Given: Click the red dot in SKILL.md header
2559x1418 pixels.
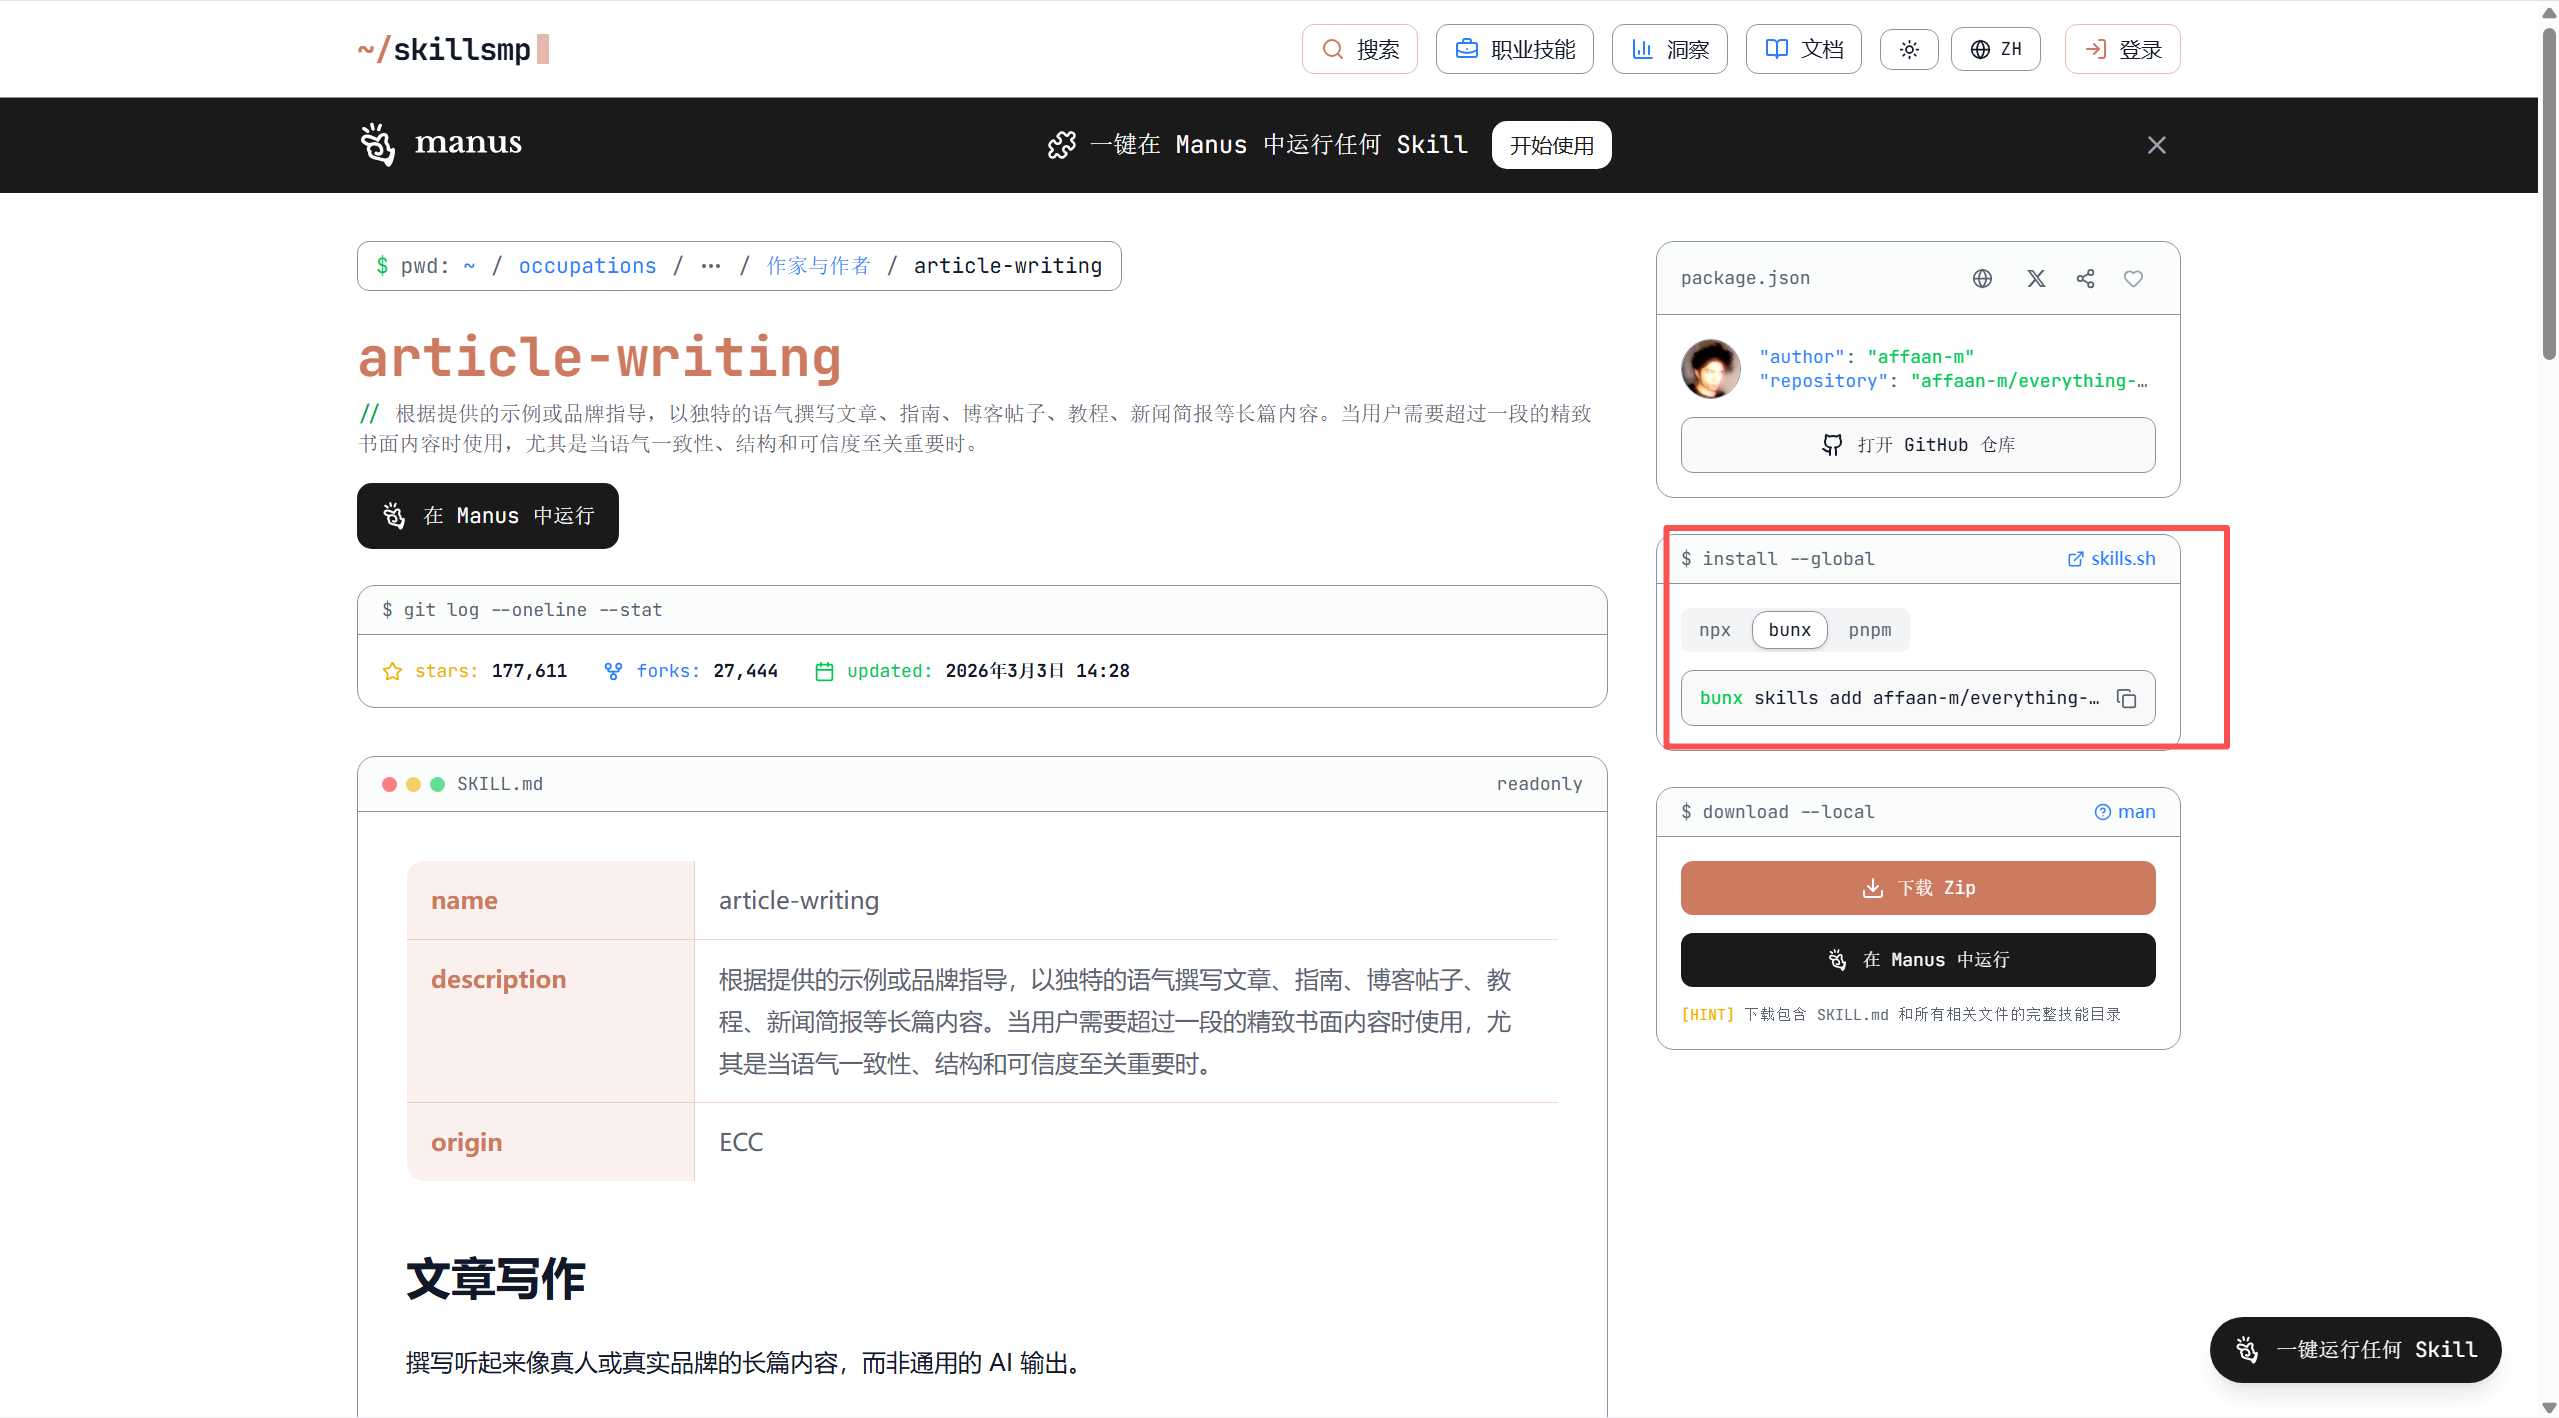Looking at the screenshot, I should tap(389, 784).
